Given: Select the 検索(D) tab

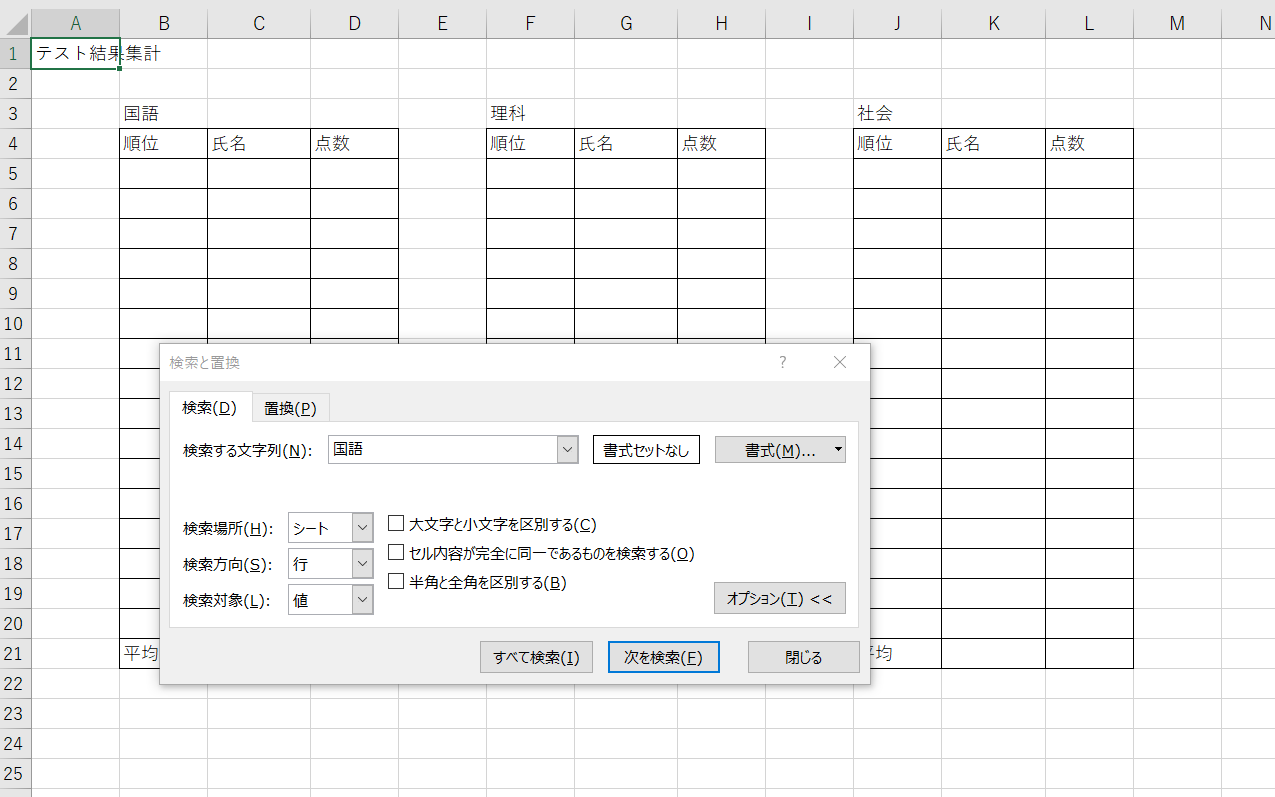Looking at the screenshot, I should pyautogui.click(x=209, y=407).
